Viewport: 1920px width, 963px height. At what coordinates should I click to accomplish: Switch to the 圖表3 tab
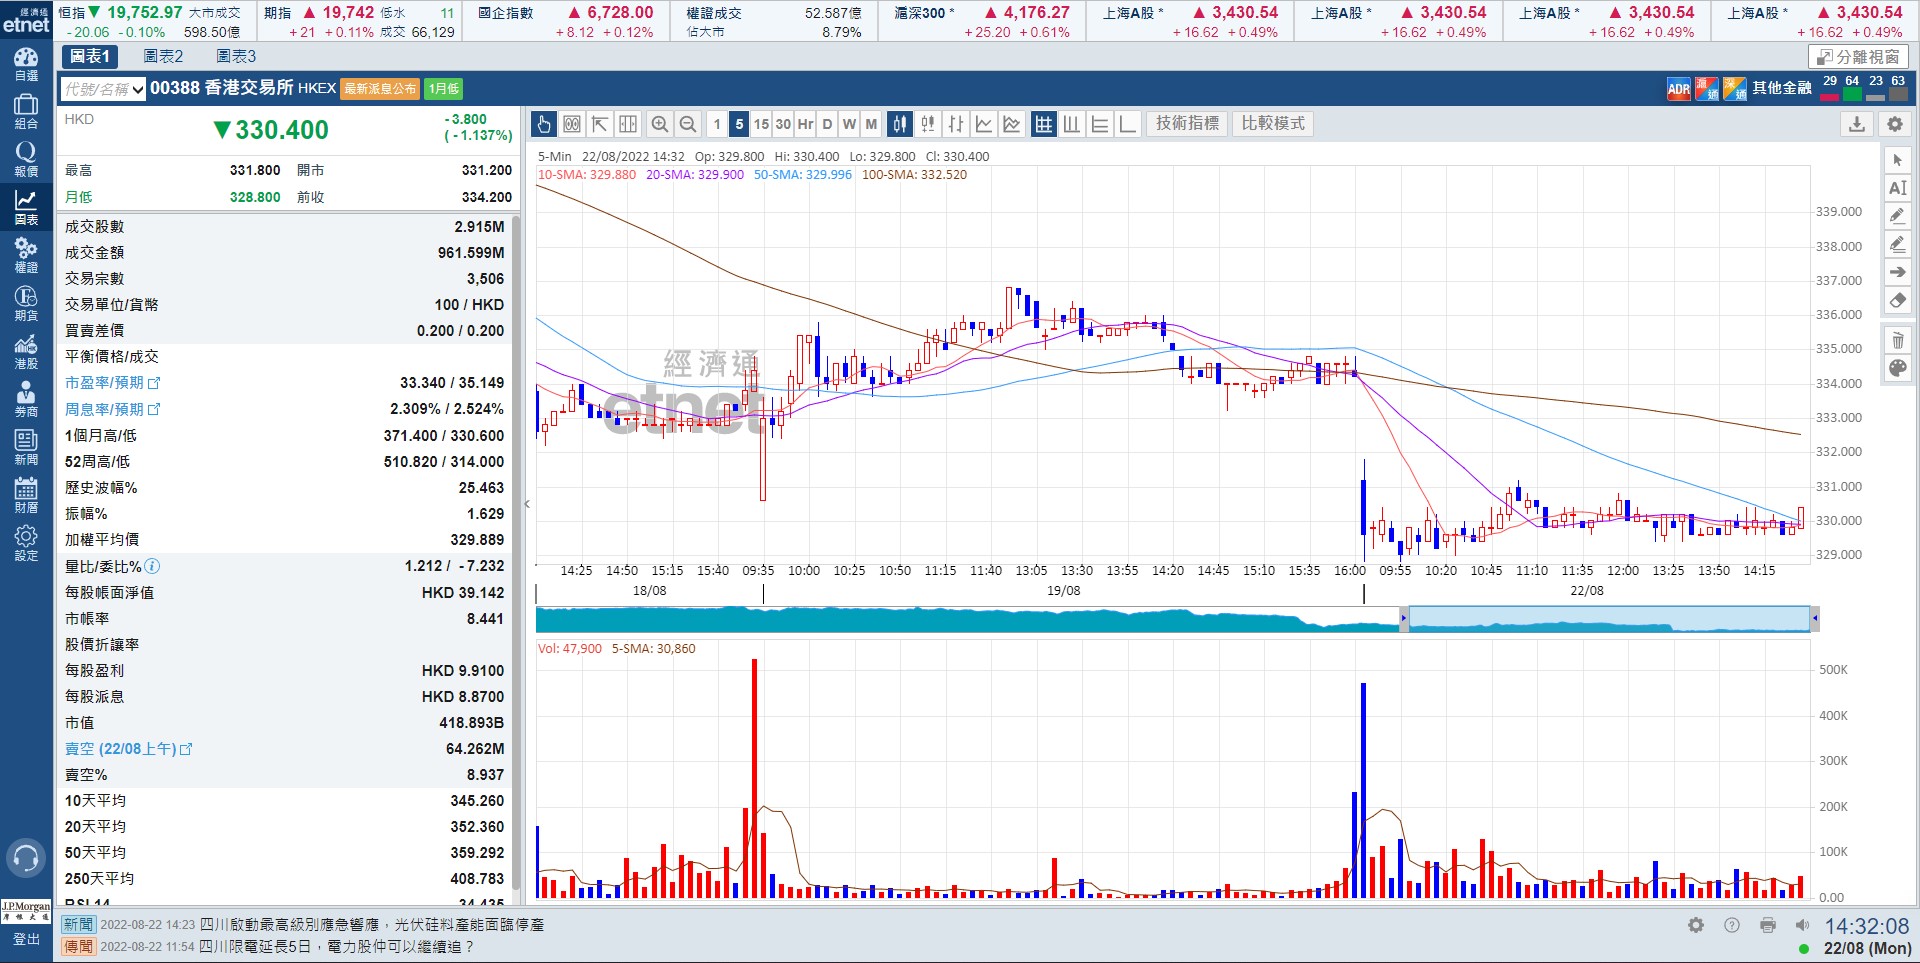pos(236,57)
